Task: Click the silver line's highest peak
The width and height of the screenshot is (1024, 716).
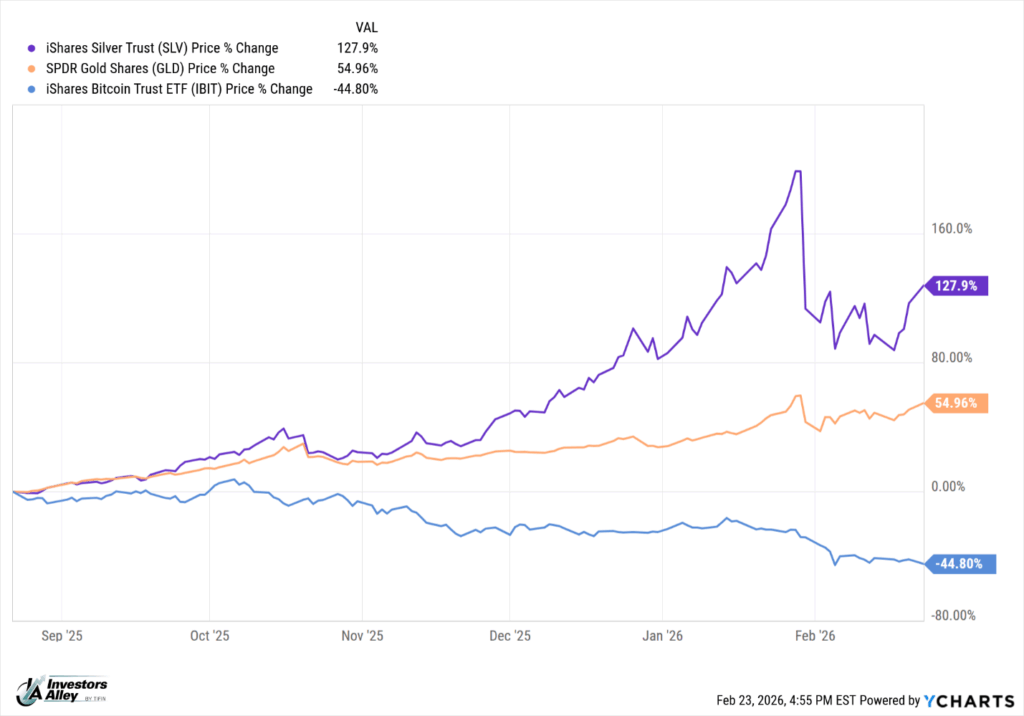Action: pos(797,172)
